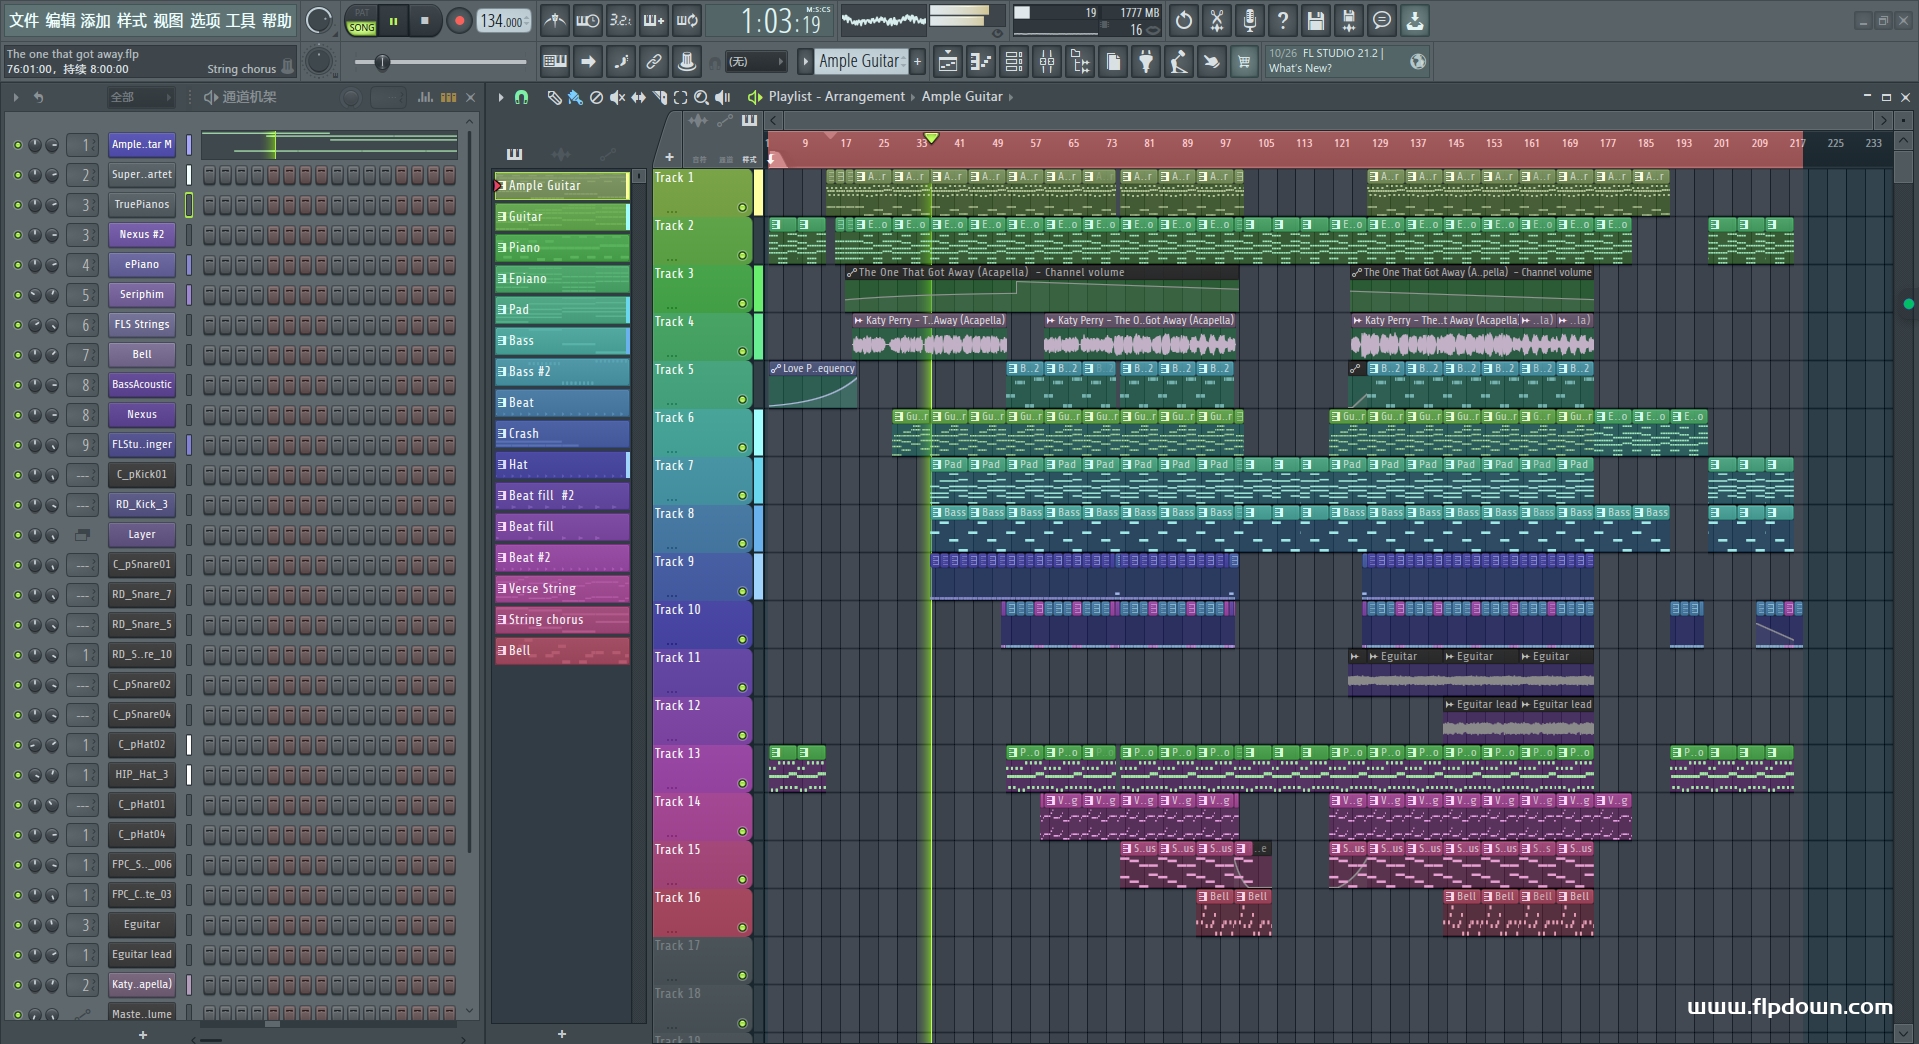Click the Playlist - Arrangement breadcrumb
The width and height of the screenshot is (1919, 1044).
pos(836,97)
